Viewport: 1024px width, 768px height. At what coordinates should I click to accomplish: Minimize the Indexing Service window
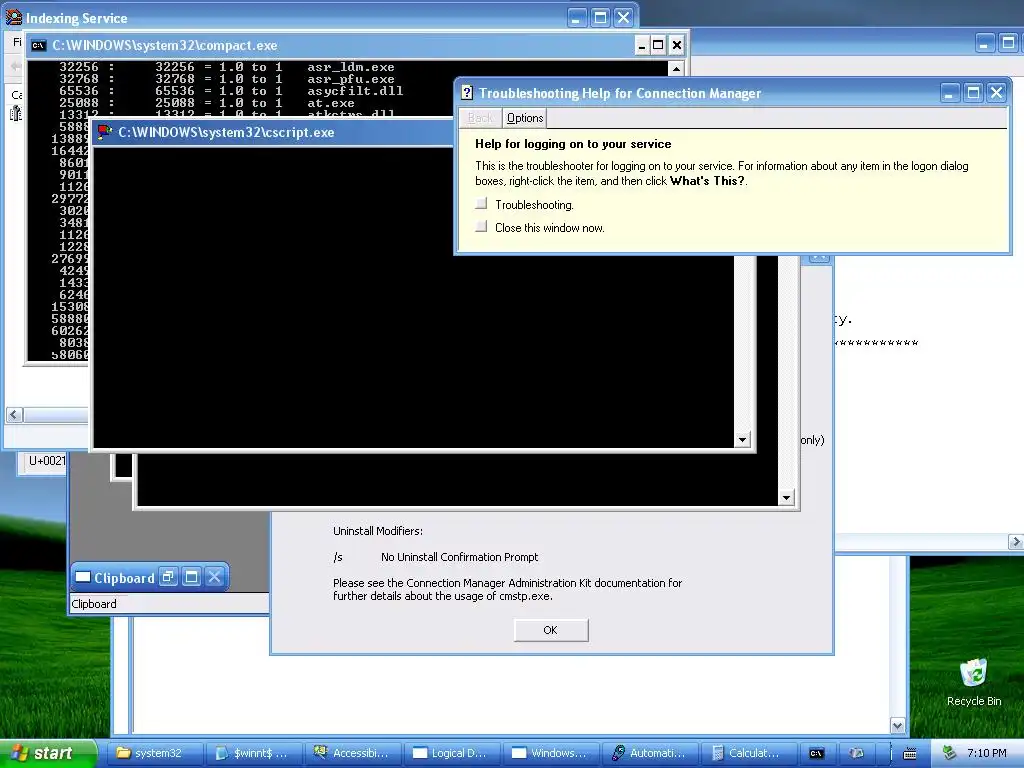pos(575,18)
